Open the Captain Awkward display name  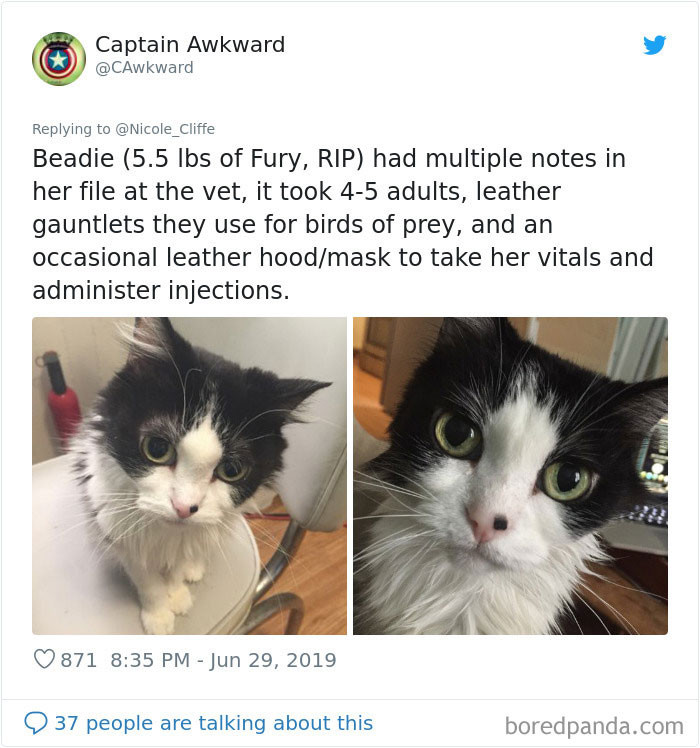[x=190, y=45]
